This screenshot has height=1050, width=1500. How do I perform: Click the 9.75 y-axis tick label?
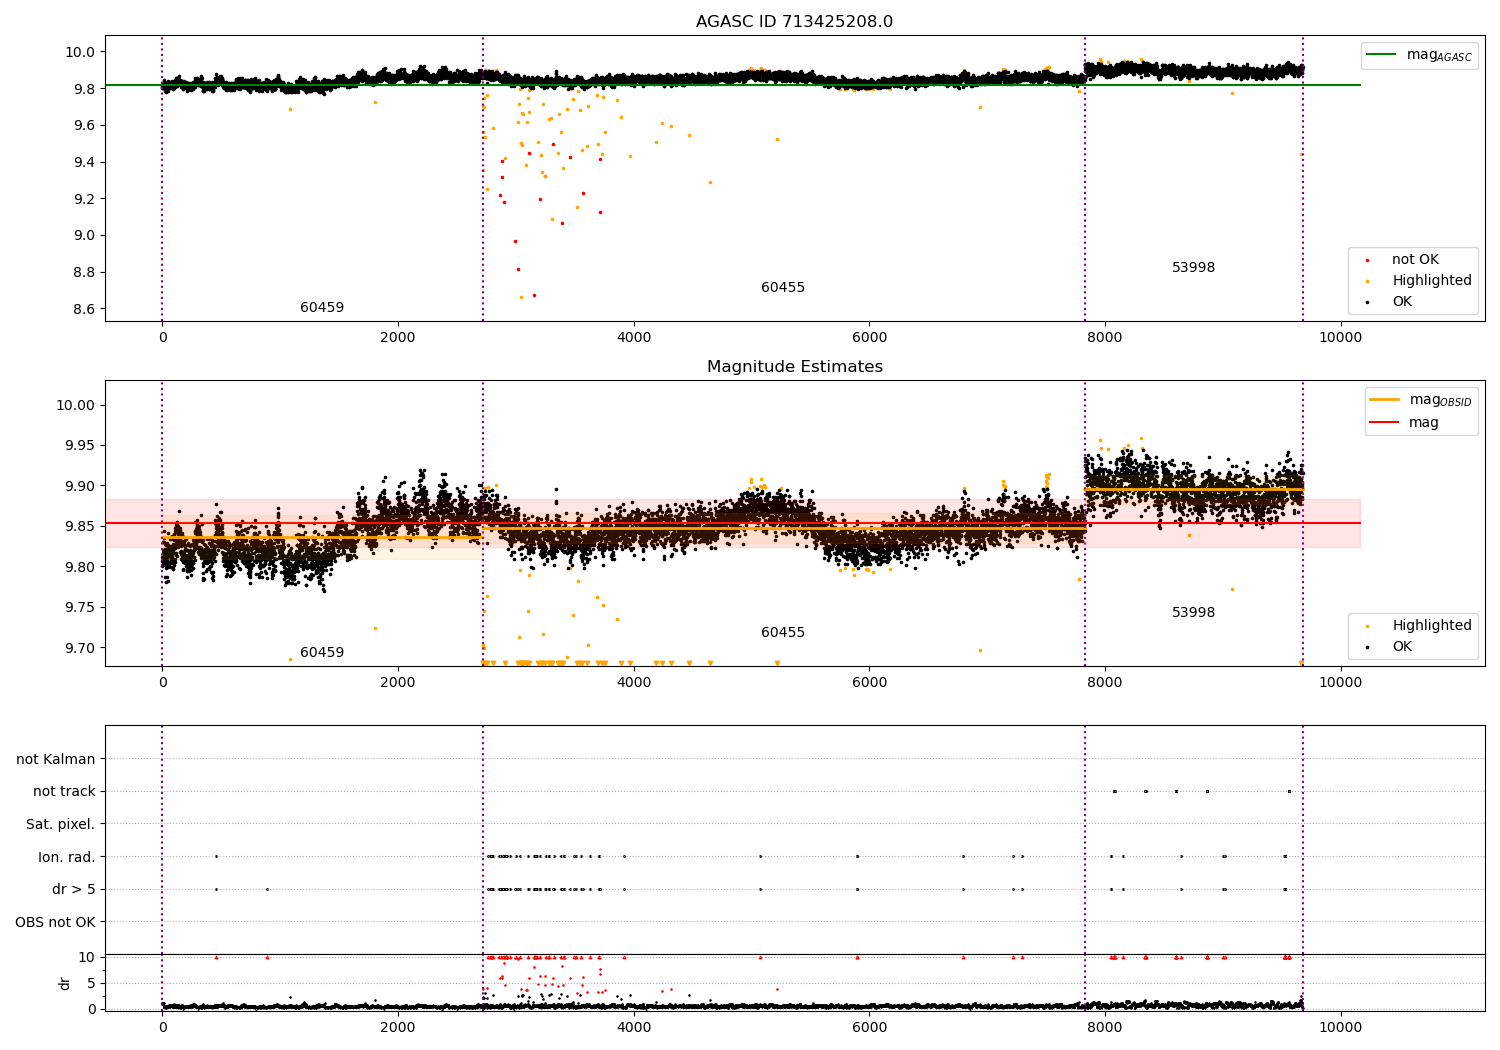79,608
